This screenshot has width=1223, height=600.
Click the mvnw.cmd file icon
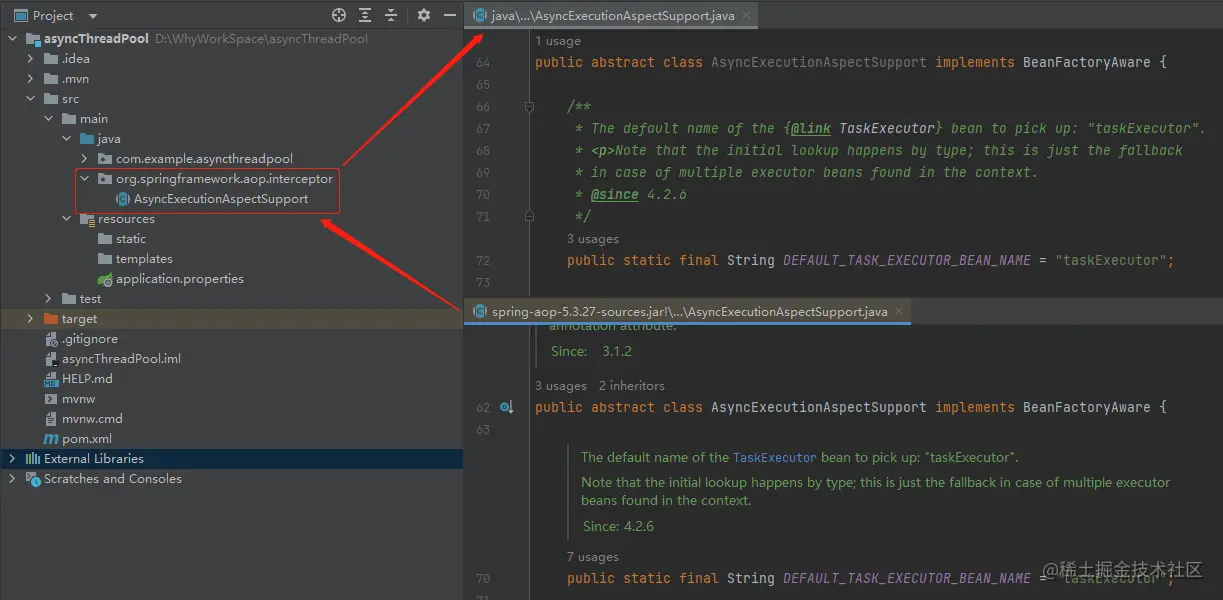tap(51, 419)
